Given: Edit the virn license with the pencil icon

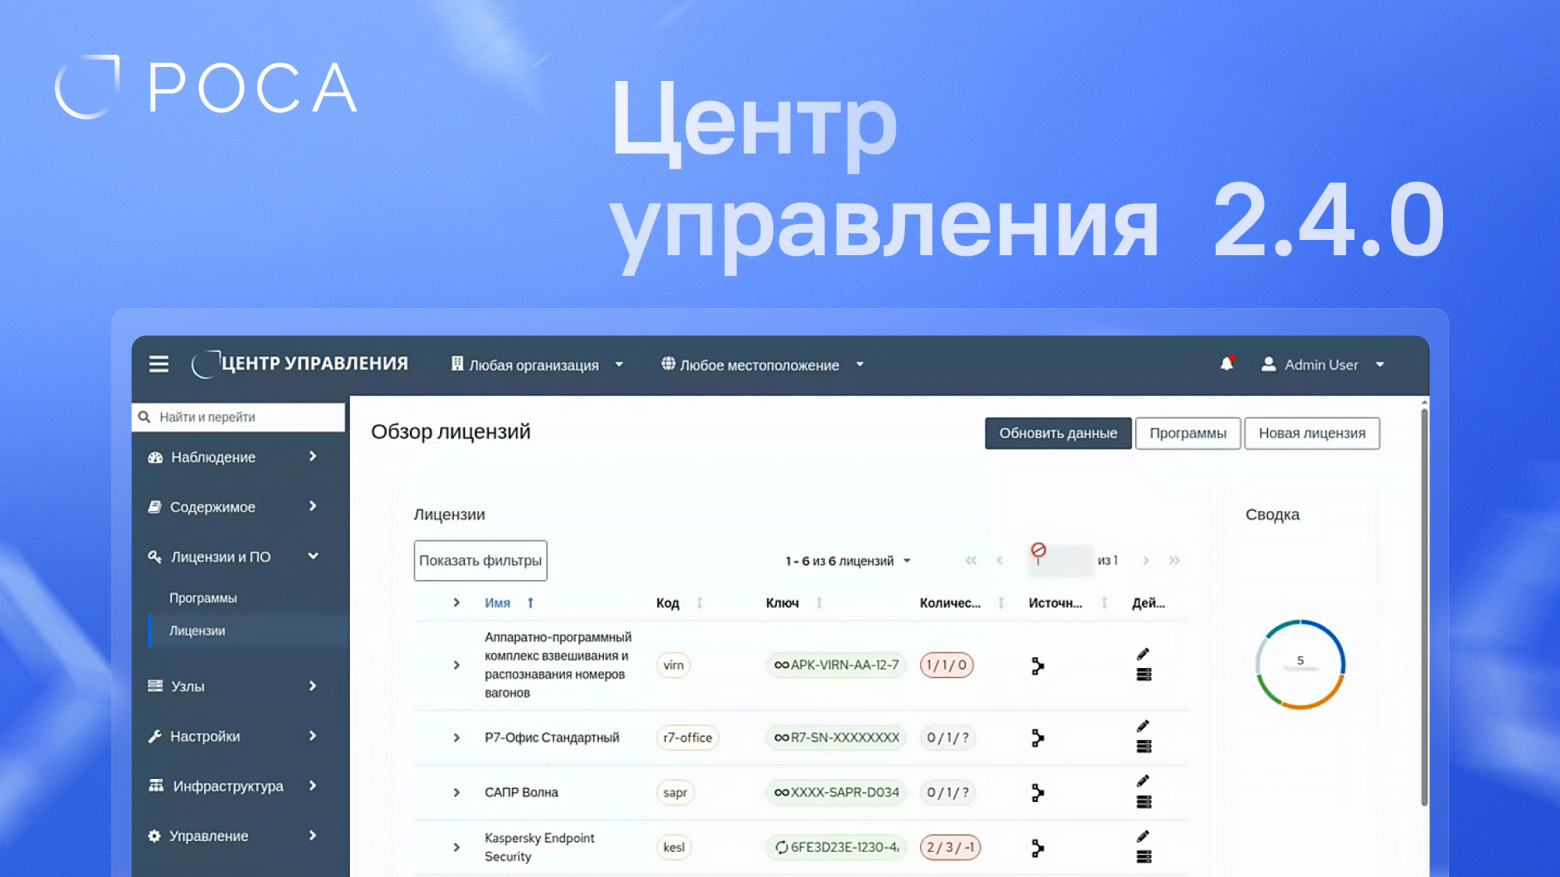Looking at the screenshot, I should pyautogui.click(x=1143, y=654).
